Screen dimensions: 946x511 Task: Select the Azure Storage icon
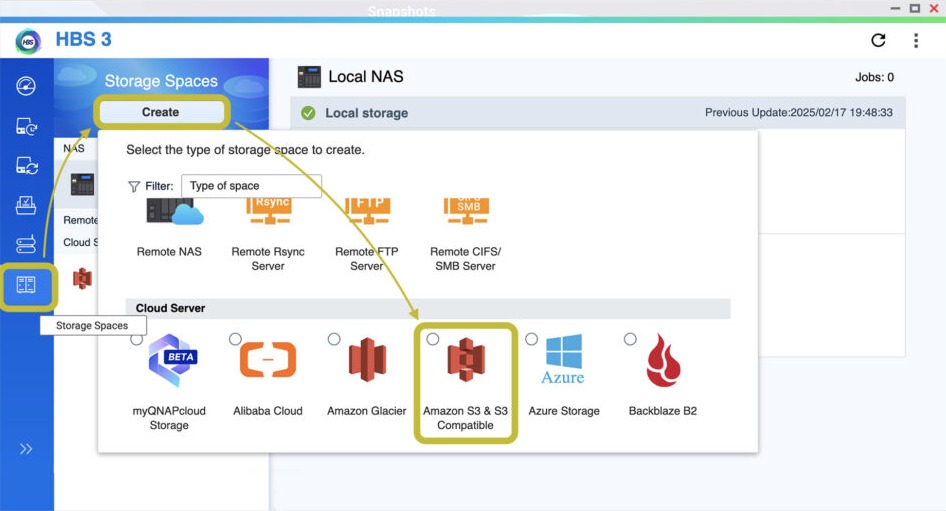(563, 360)
